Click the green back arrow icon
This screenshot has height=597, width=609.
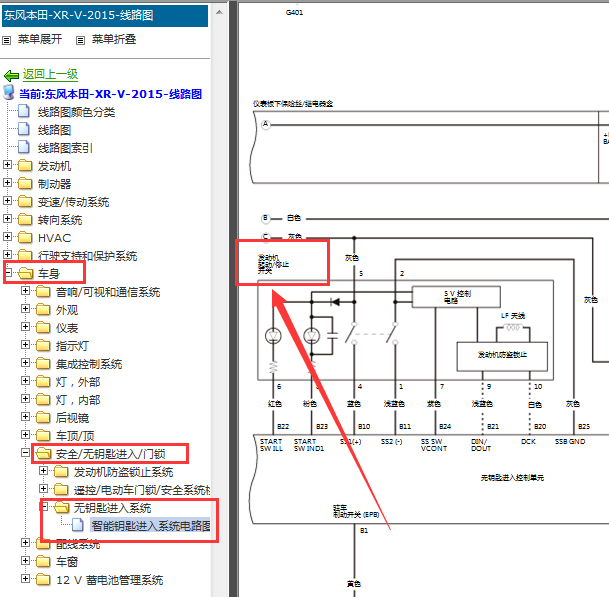coord(11,75)
